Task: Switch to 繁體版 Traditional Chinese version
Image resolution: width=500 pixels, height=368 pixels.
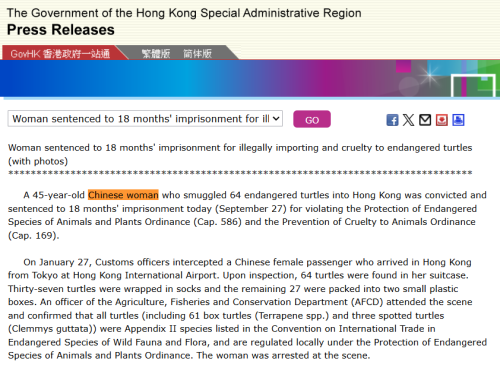Action: (156, 54)
